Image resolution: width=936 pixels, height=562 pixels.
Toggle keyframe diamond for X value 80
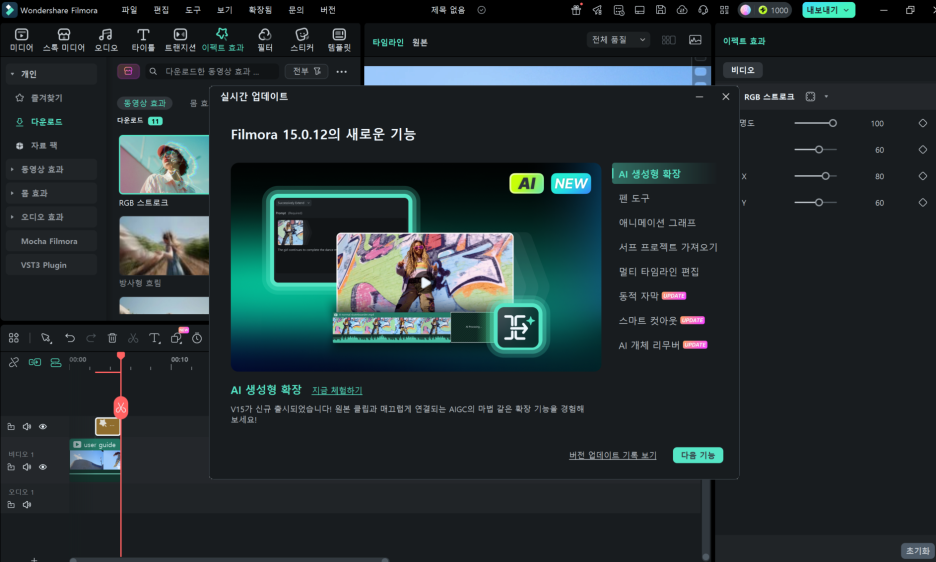(923, 176)
